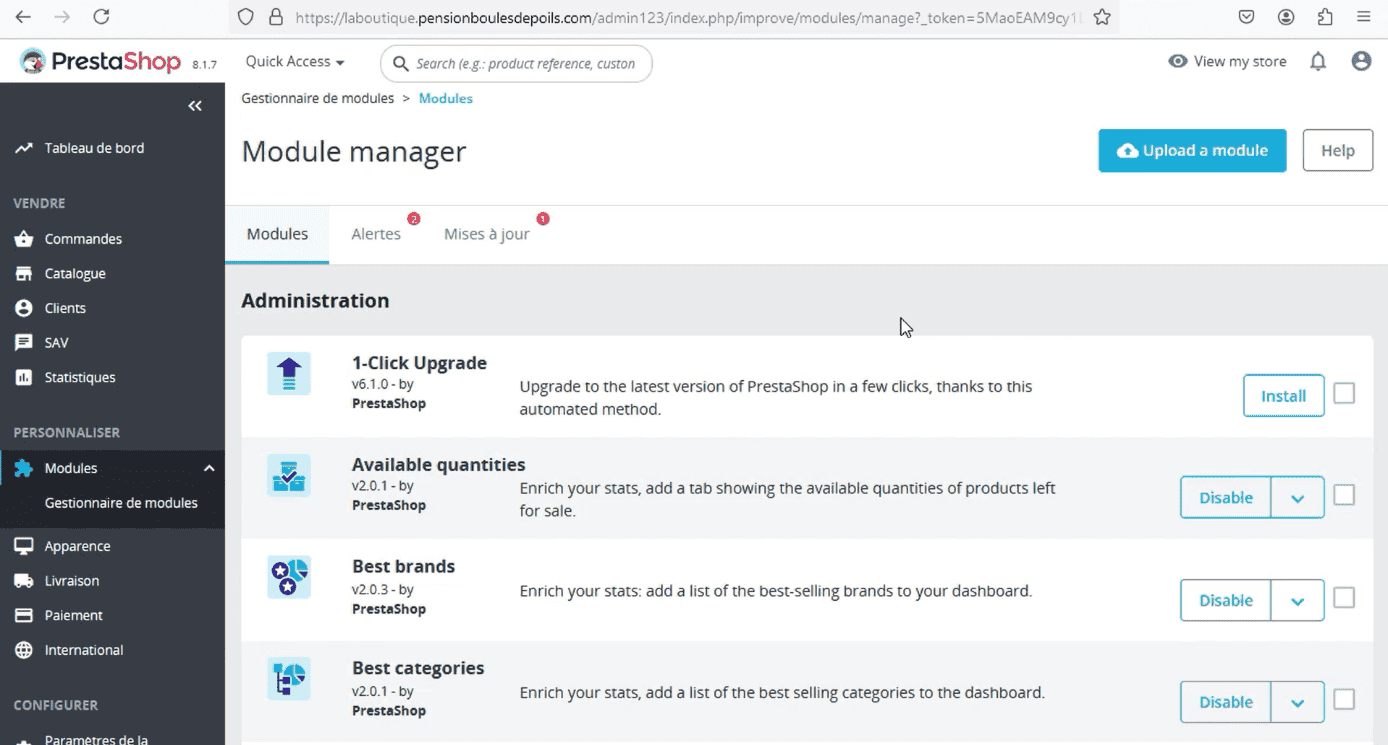Open the Help button
1388x745 pixels.
point(1337,151)
